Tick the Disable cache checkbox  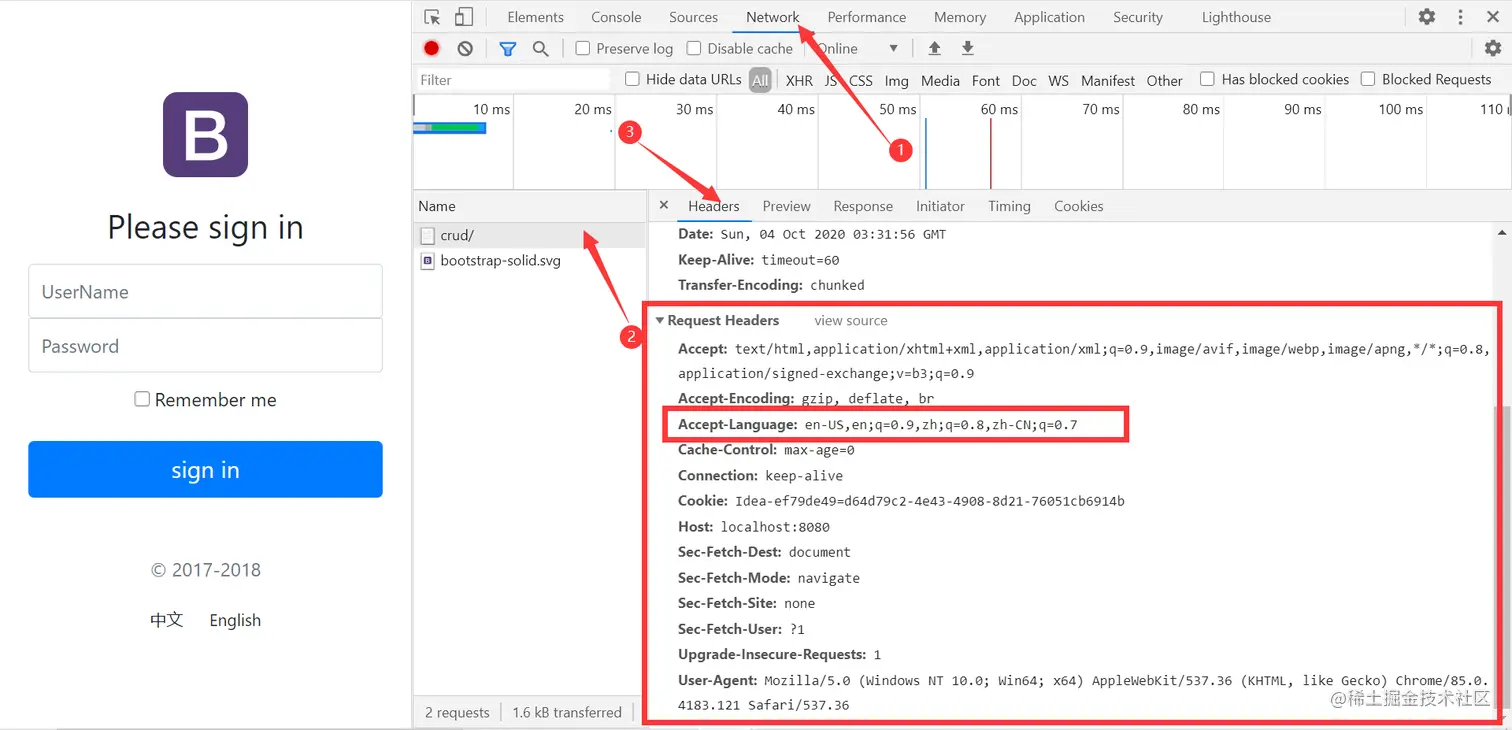(694, 48)
